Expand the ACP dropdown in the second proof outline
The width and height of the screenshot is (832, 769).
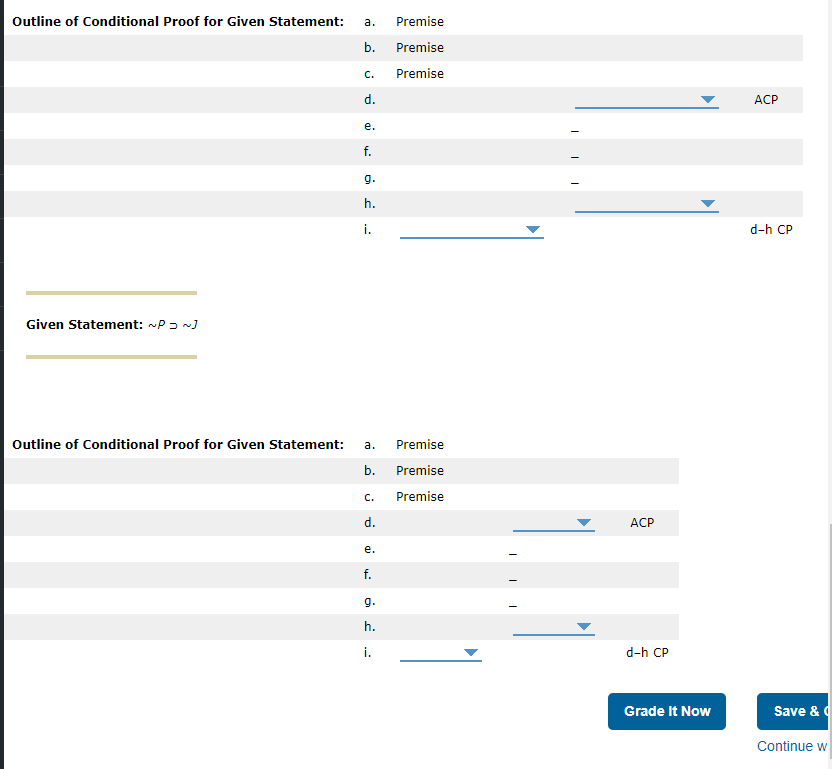(x=553, y=522)
